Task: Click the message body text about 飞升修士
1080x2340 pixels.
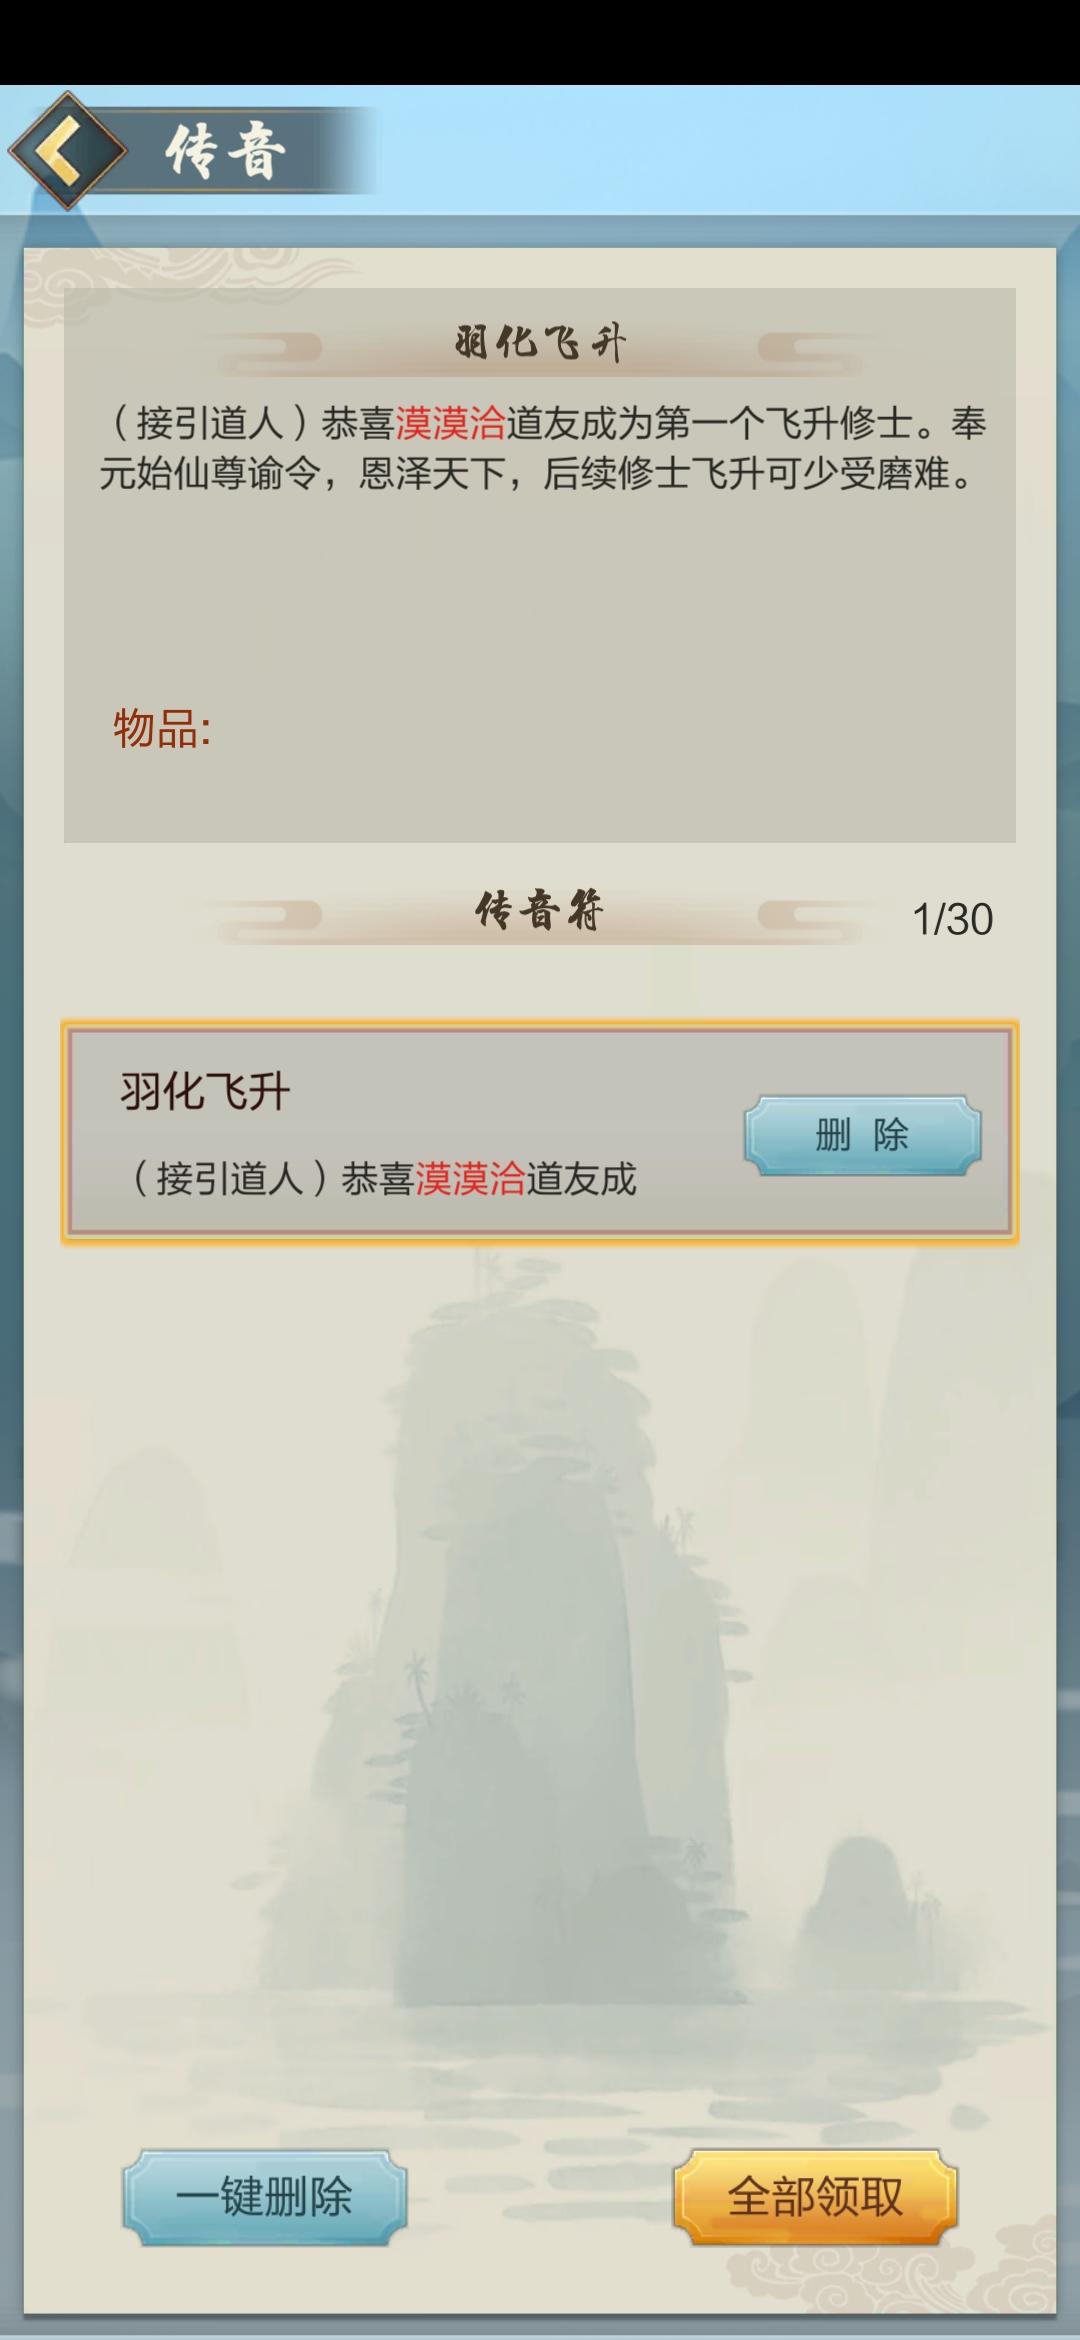Action: coord(541,448)
